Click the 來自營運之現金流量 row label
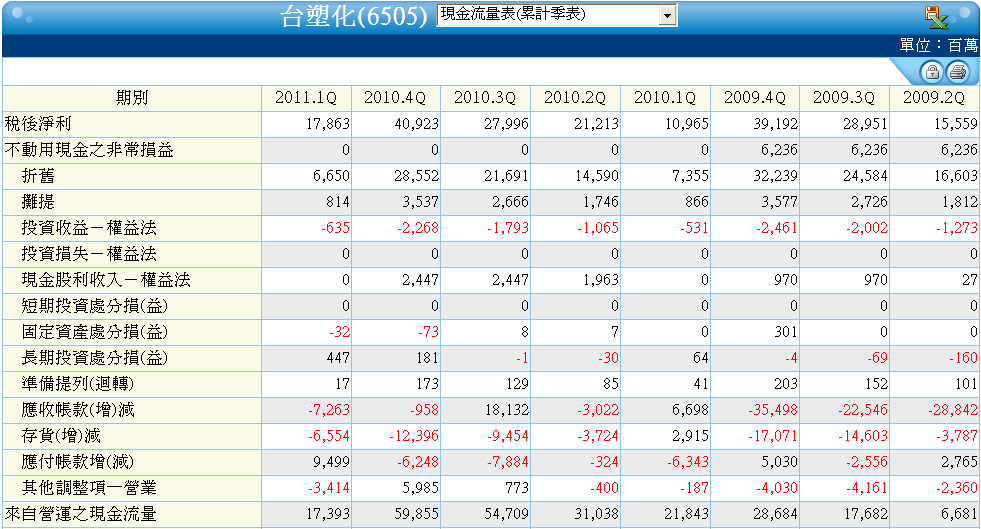 tap(81, 514)
